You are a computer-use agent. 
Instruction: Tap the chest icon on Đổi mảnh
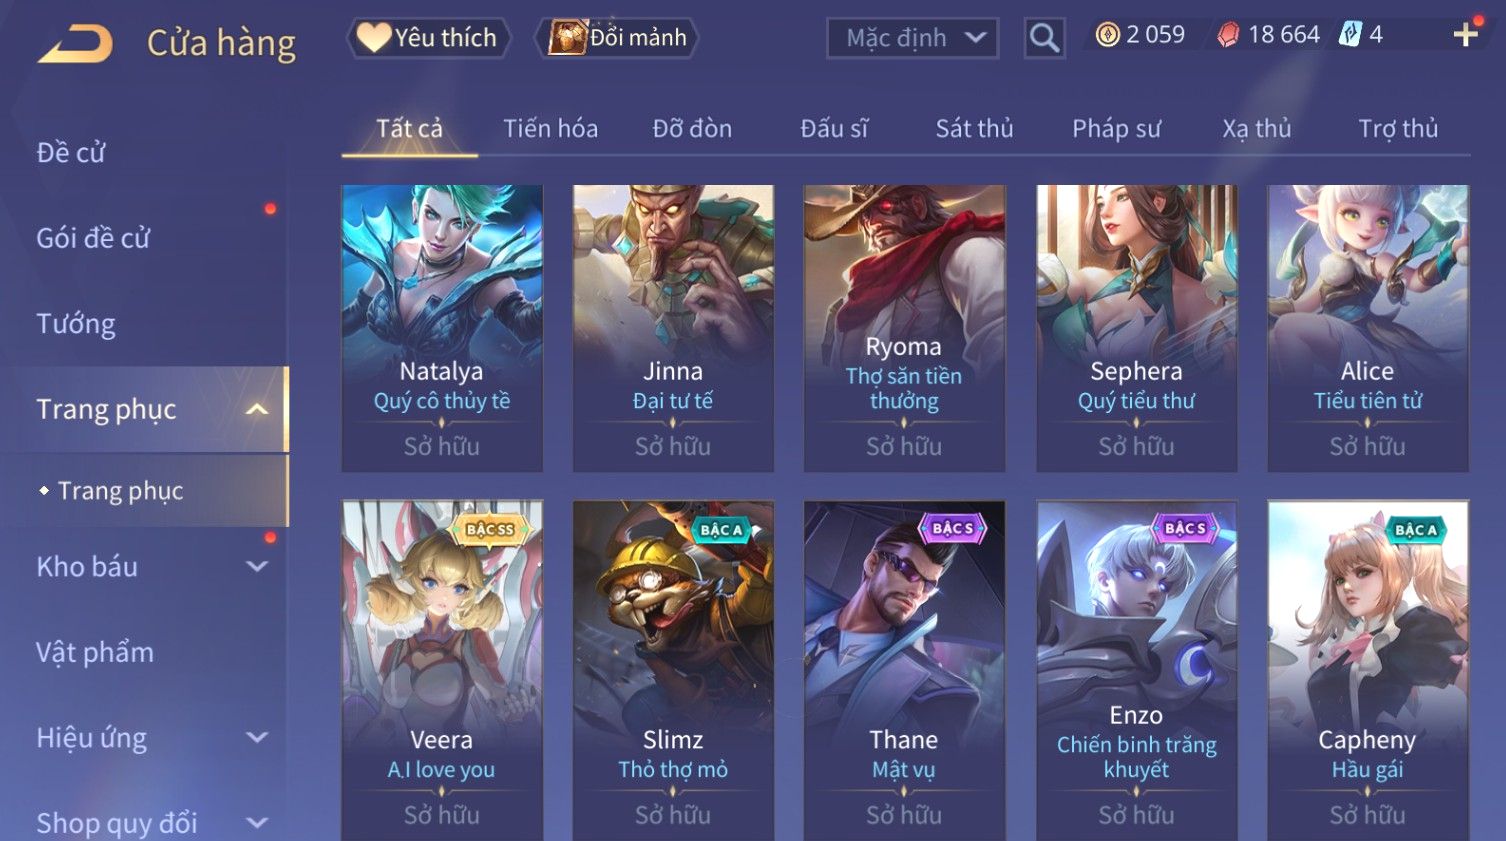pyautogui.click(x=567, y=37)
